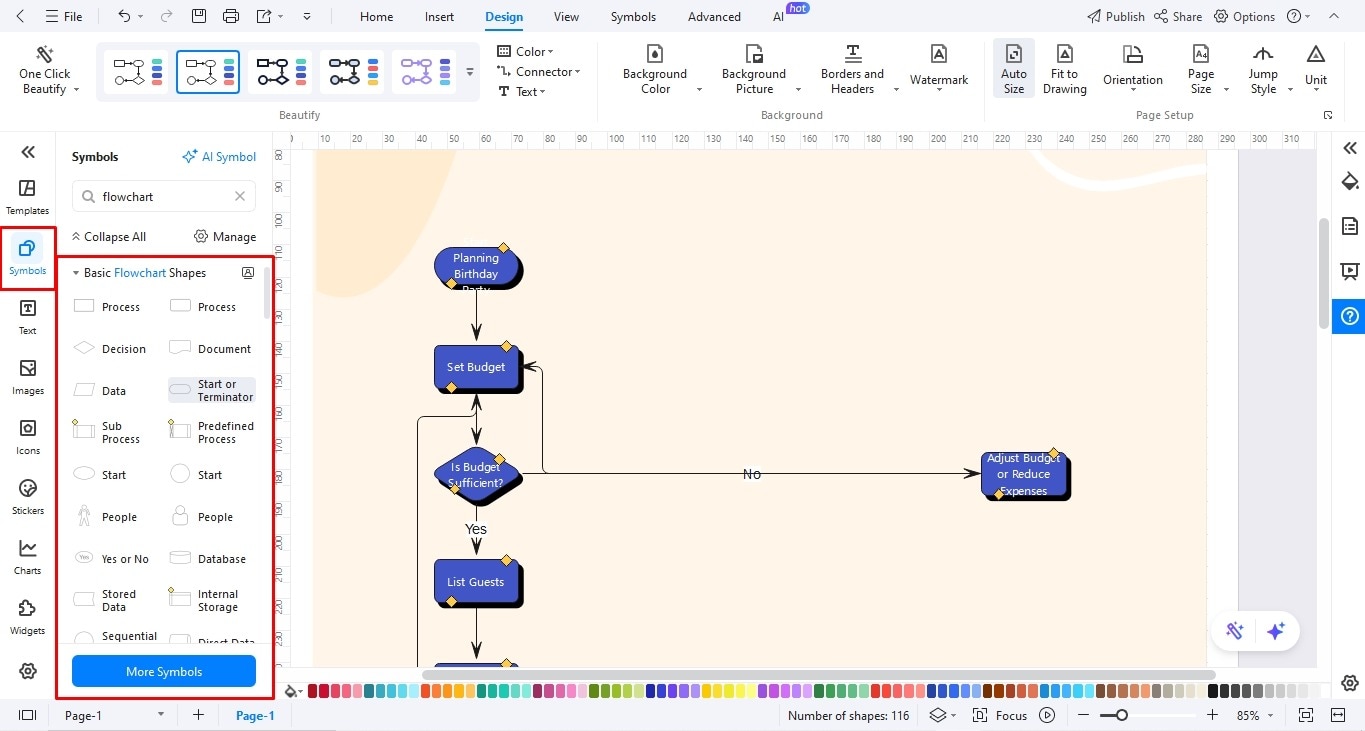This screenshot has width=1365, height=731.
Task: Select the Decision flowchart shape
Action: point(110,349)
